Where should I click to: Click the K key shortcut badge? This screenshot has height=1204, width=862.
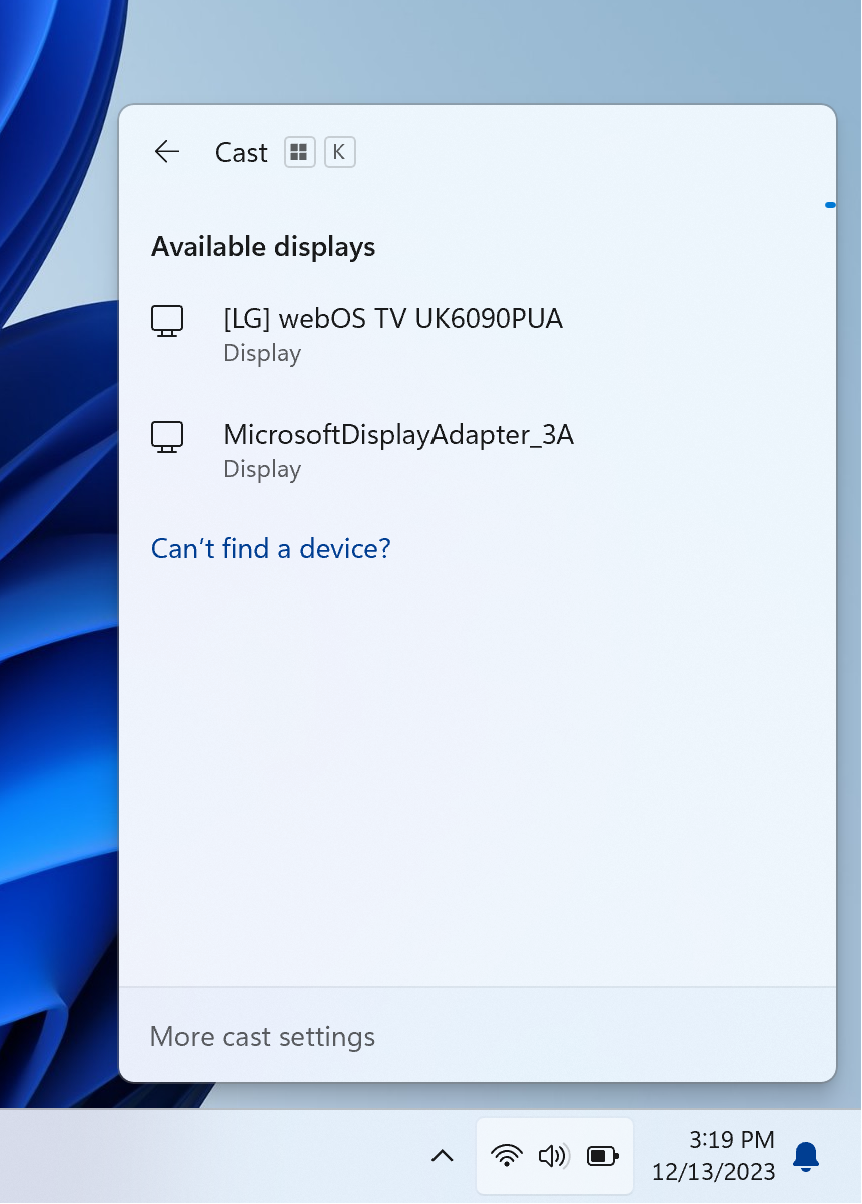click(340, 152)
